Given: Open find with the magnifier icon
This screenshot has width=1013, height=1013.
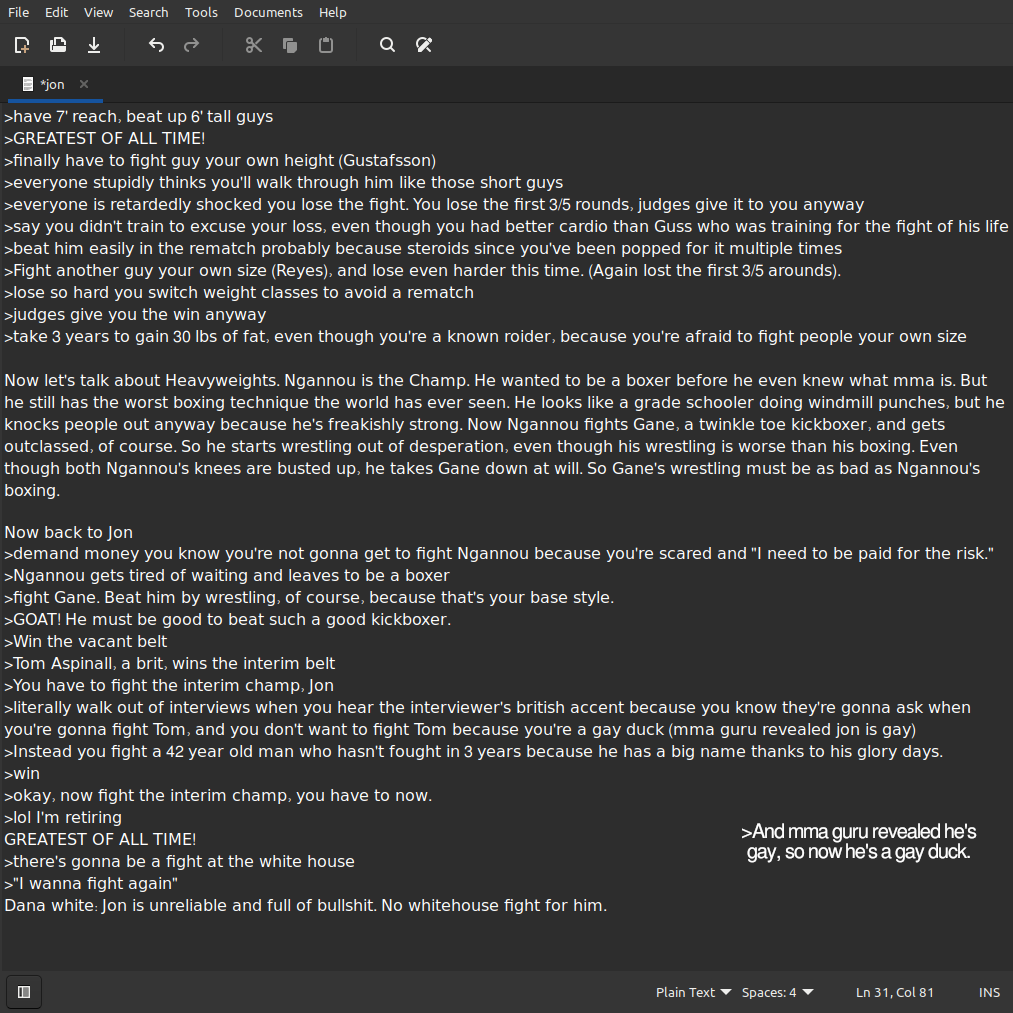Looking at the screenshot, I should (388, 45).
